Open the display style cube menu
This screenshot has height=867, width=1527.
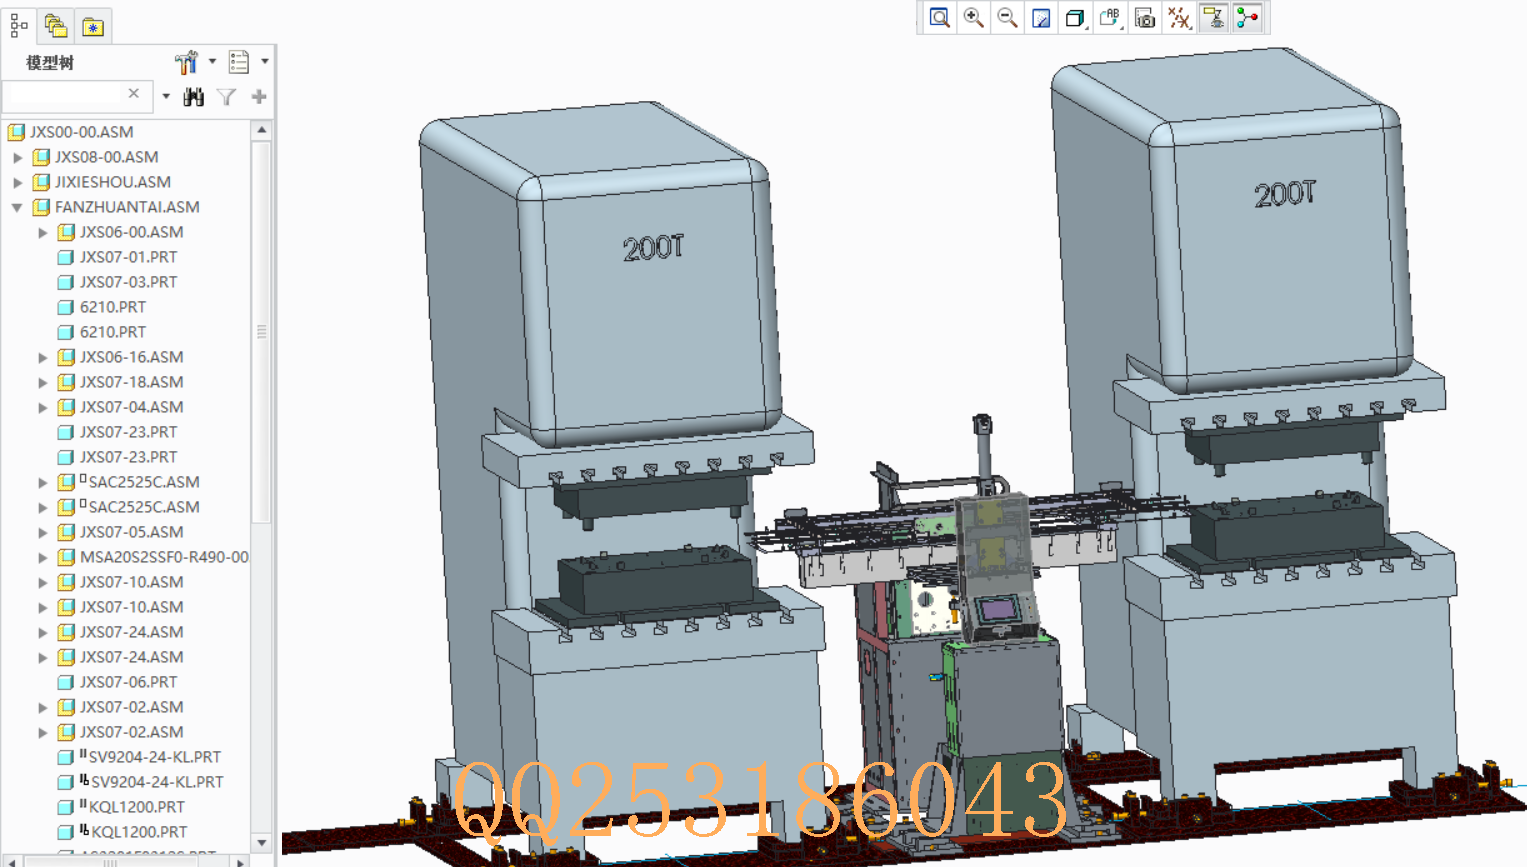[x=1075, y=18]
